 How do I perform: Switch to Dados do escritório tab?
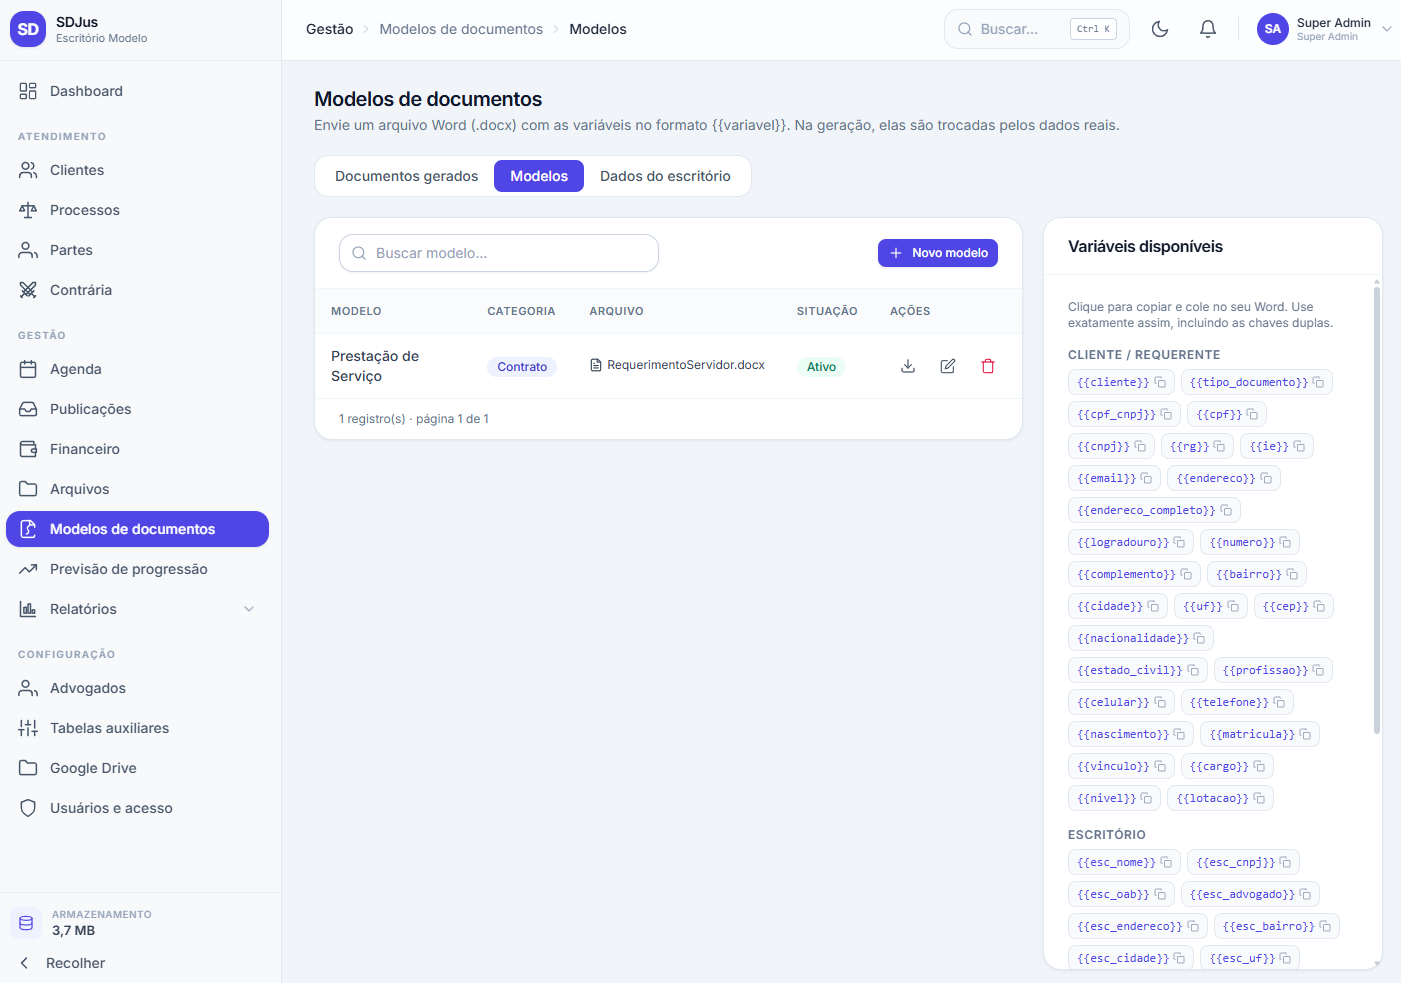(665, 176)
